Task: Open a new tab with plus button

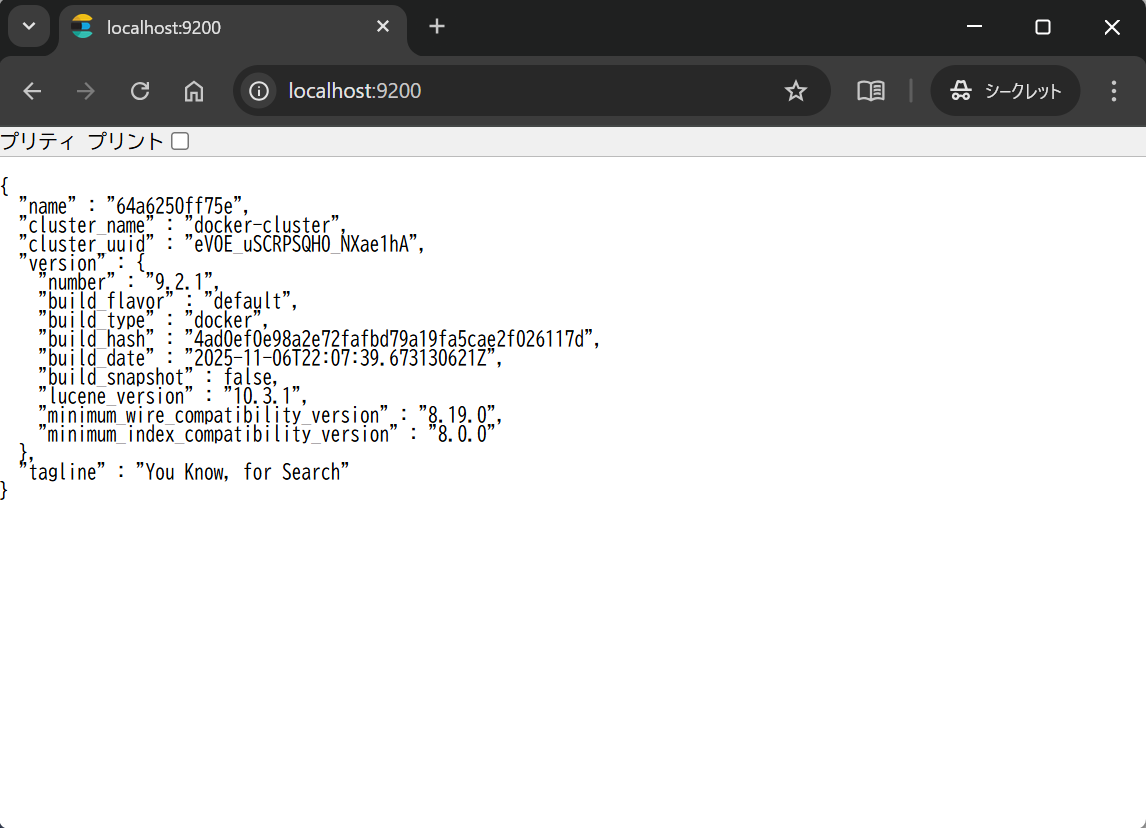Action: pyautogui.click(x=437, y=27)
